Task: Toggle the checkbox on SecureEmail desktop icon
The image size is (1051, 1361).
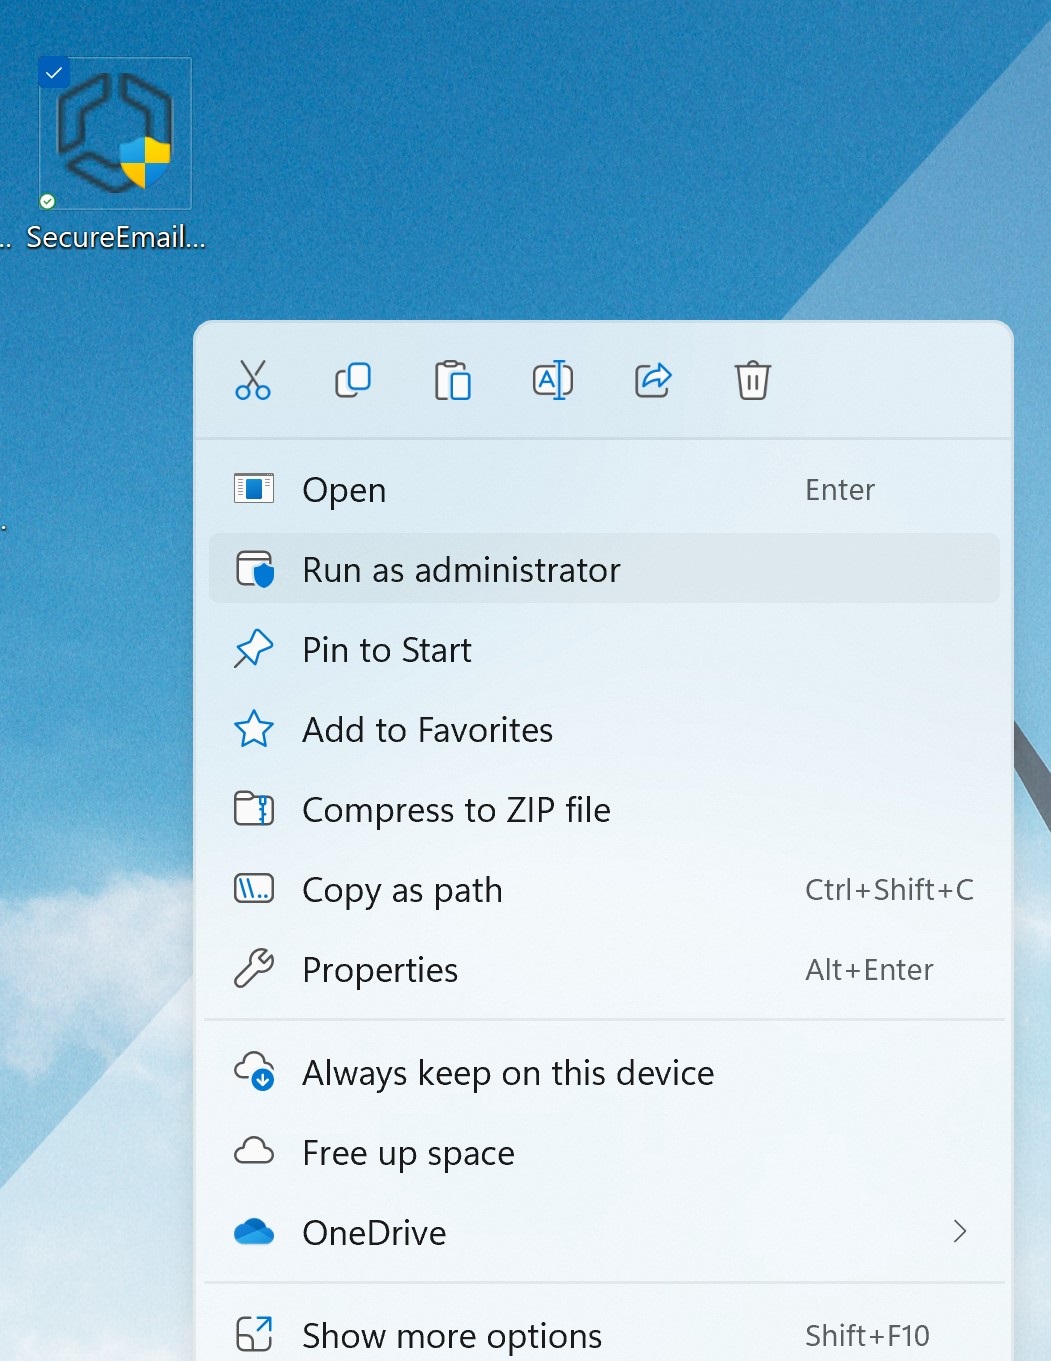Action: pos(54,73)
